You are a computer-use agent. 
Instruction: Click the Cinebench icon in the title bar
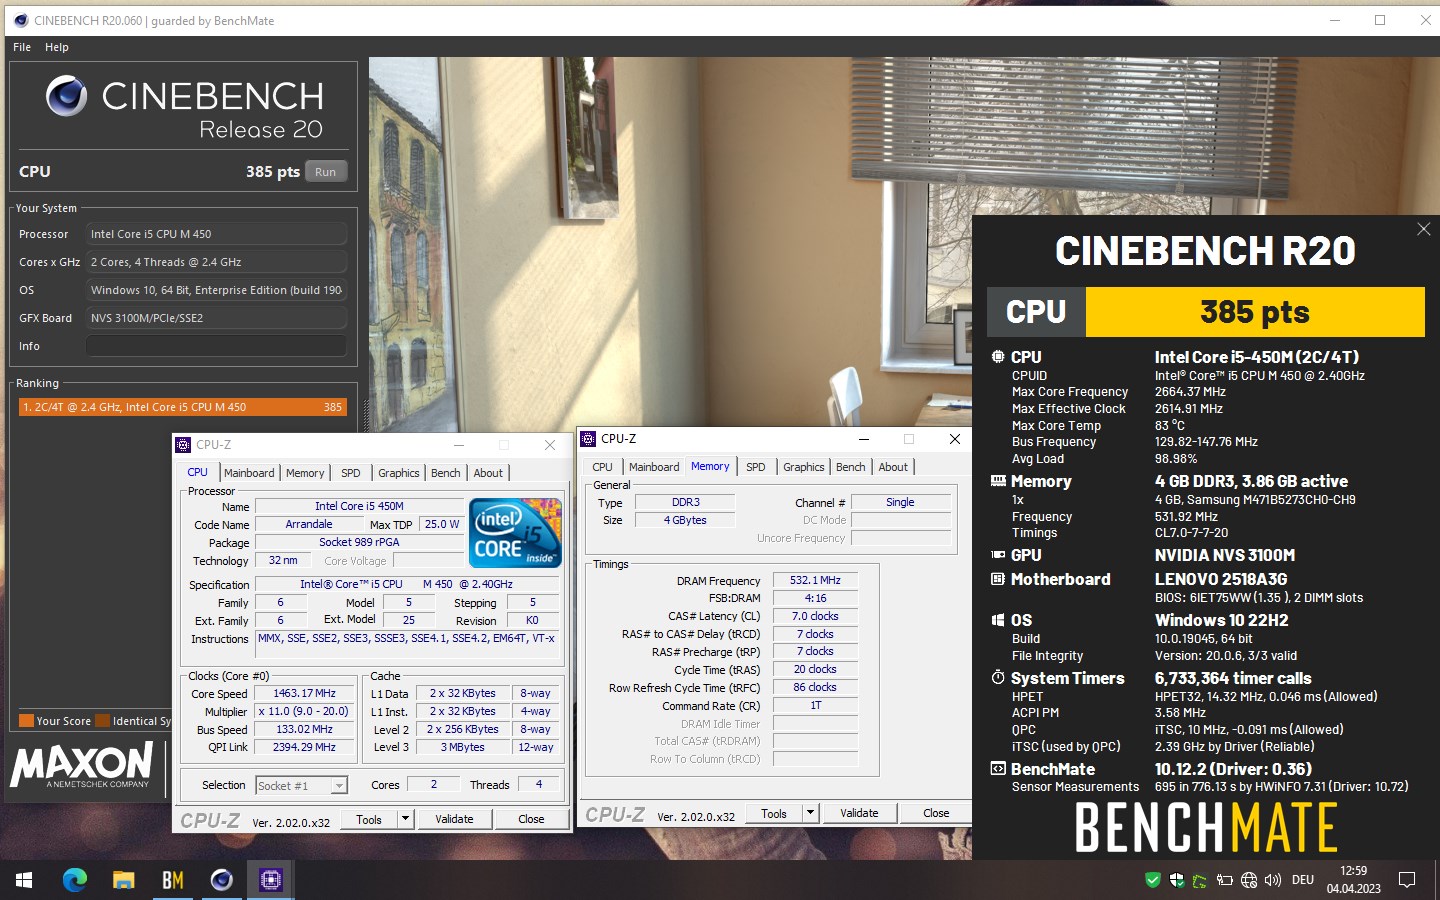(x=20, y=20)
